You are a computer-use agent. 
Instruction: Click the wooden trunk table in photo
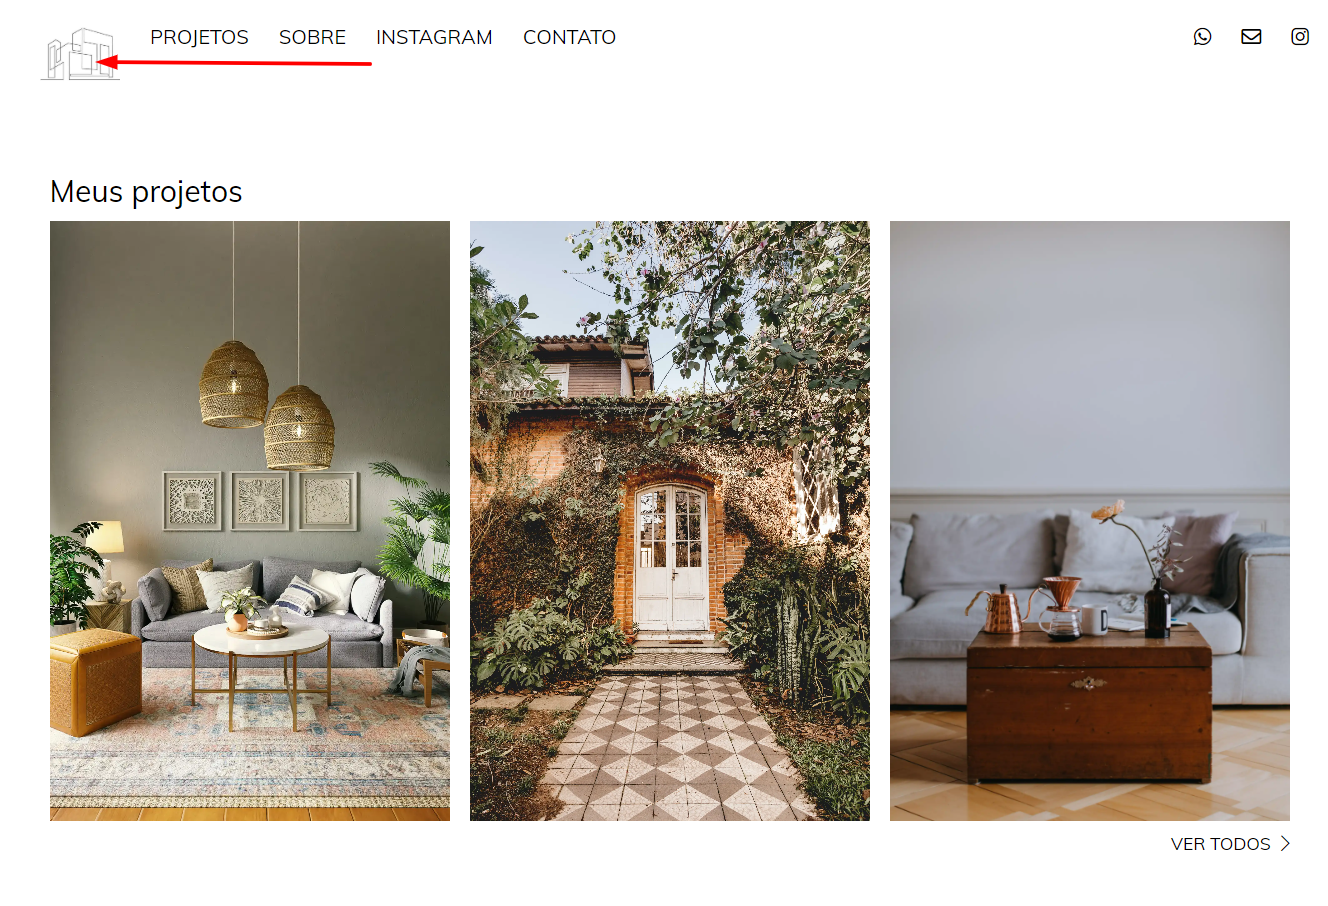point(1089,704)
